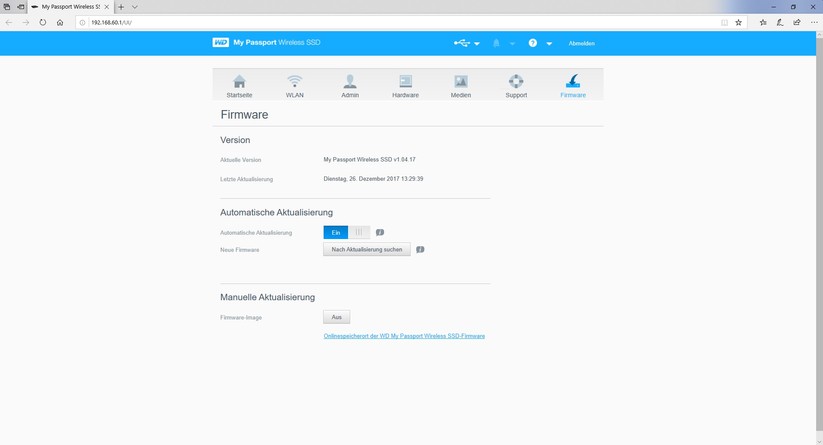Screen dimensions: 823x445
Task: Show info tooltip for Automatische Aktualisierung
Action: click(380, 232)
